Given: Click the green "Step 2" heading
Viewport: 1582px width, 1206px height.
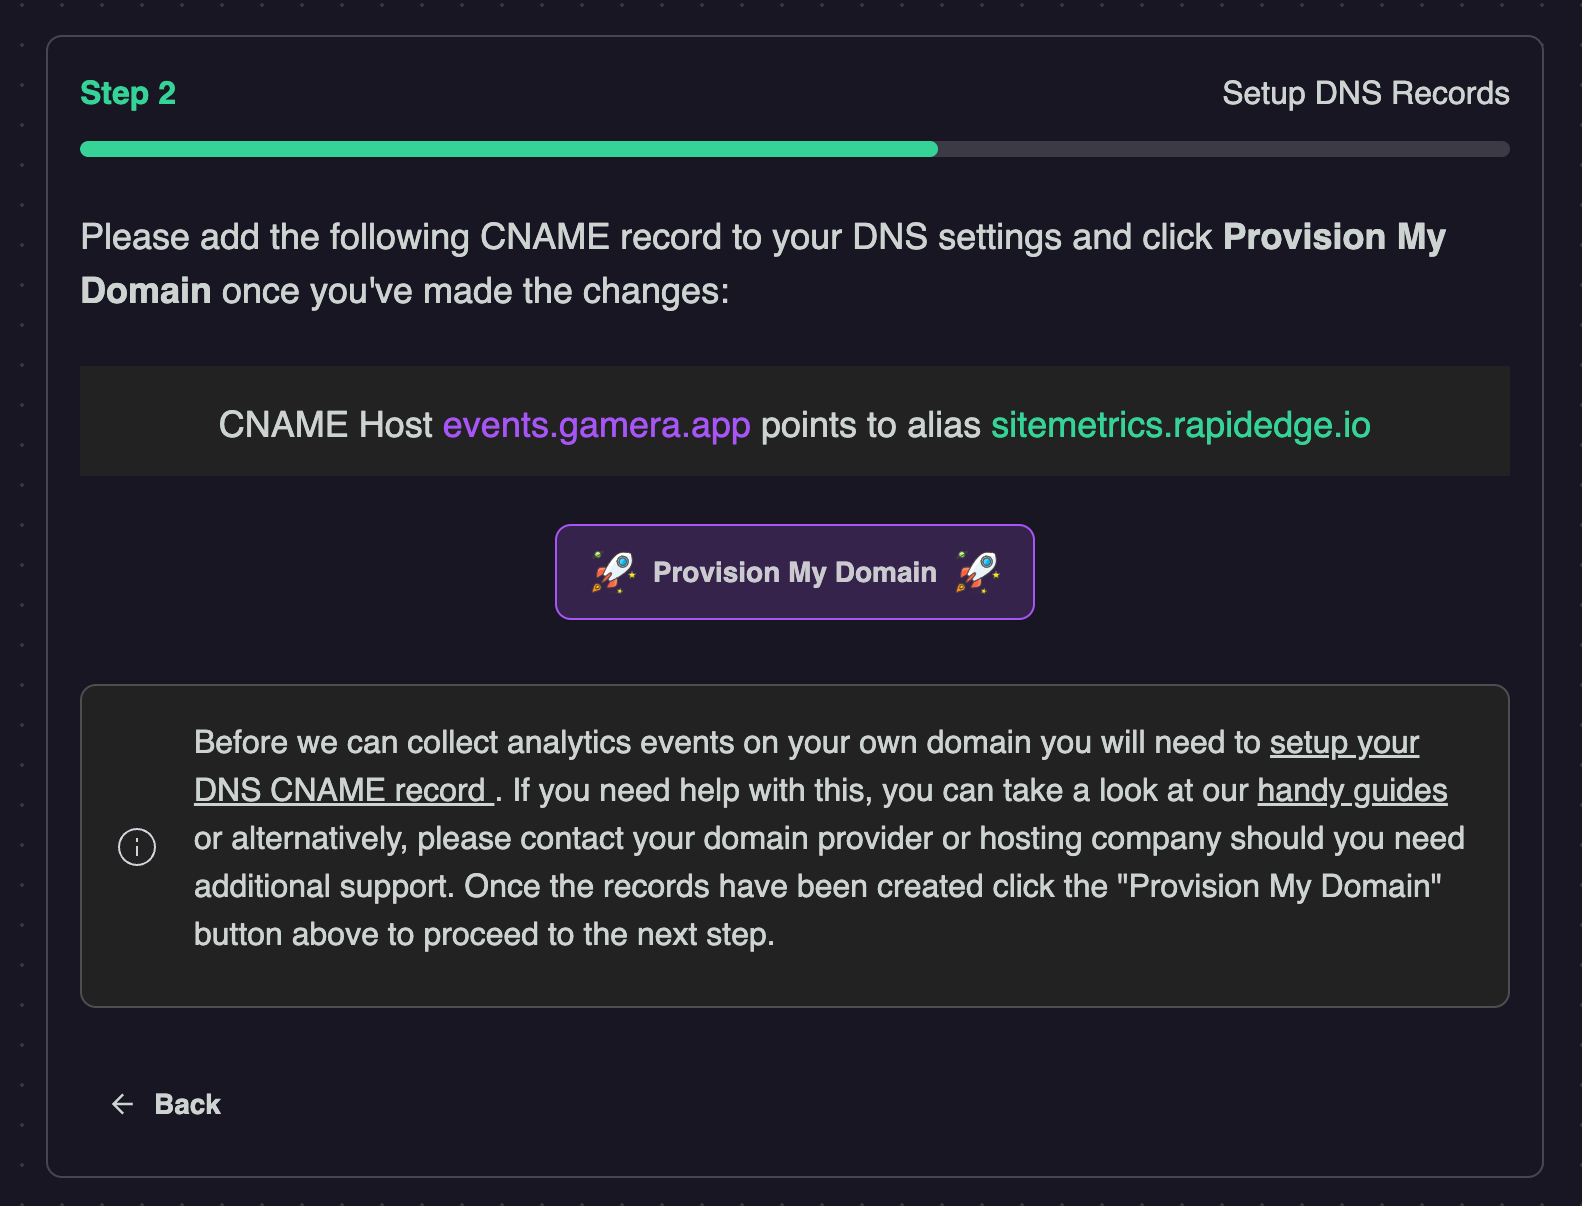Looking at the screenshot, I should (x=128, y=93).
